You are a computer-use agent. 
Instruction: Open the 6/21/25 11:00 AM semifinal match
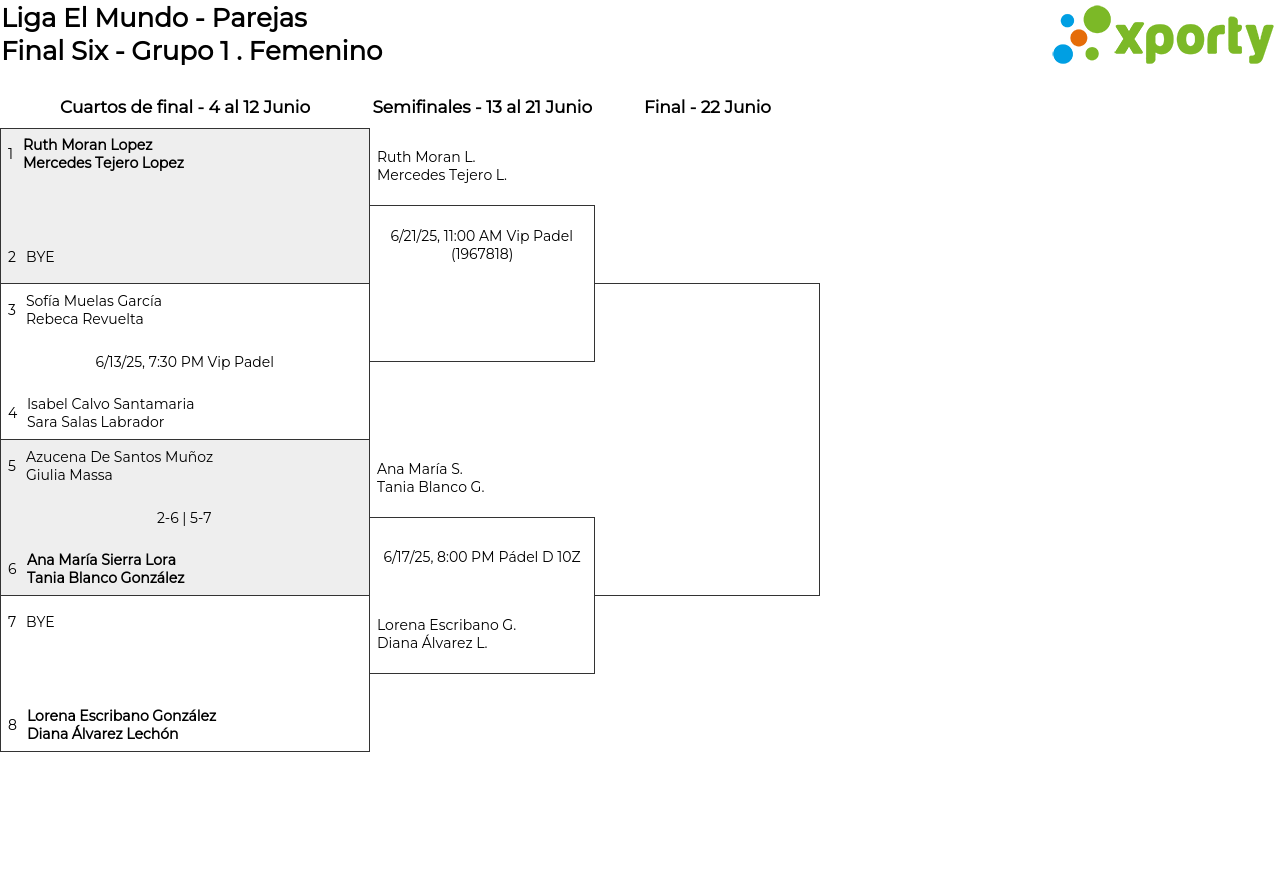tap(481, 245)
